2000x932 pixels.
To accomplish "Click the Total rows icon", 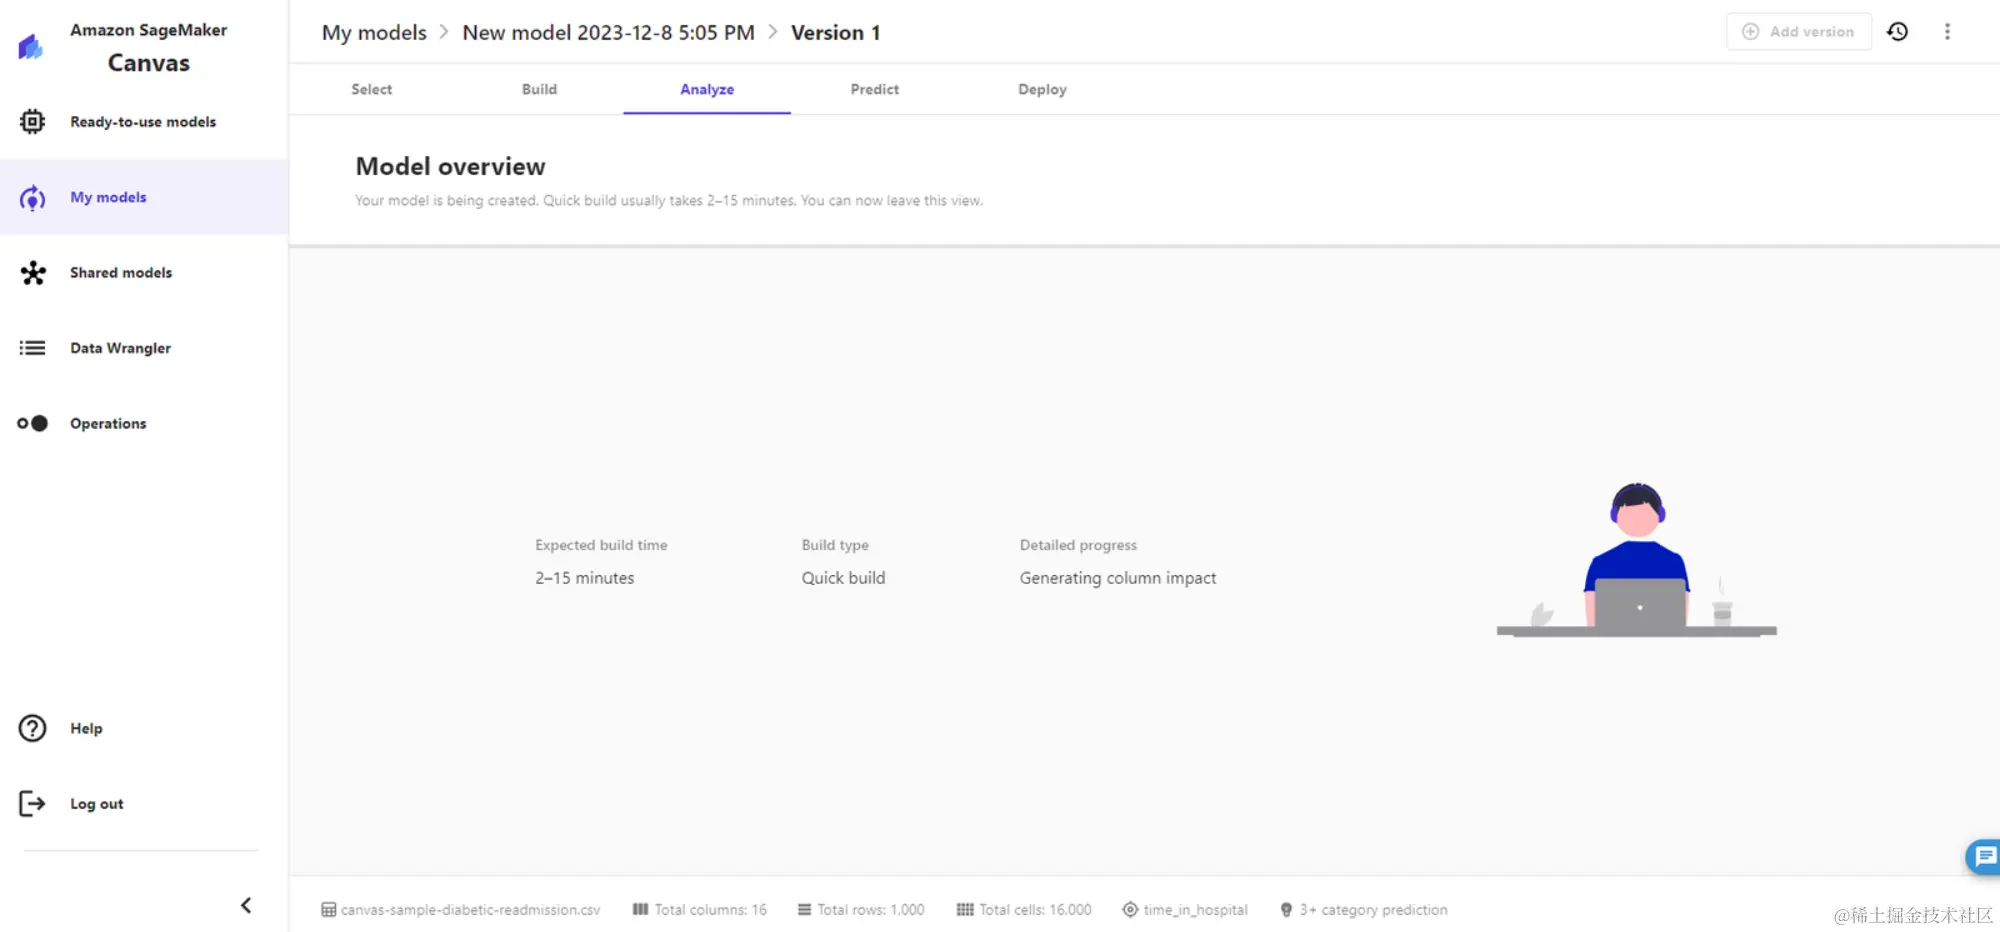I will coord(804,910).
